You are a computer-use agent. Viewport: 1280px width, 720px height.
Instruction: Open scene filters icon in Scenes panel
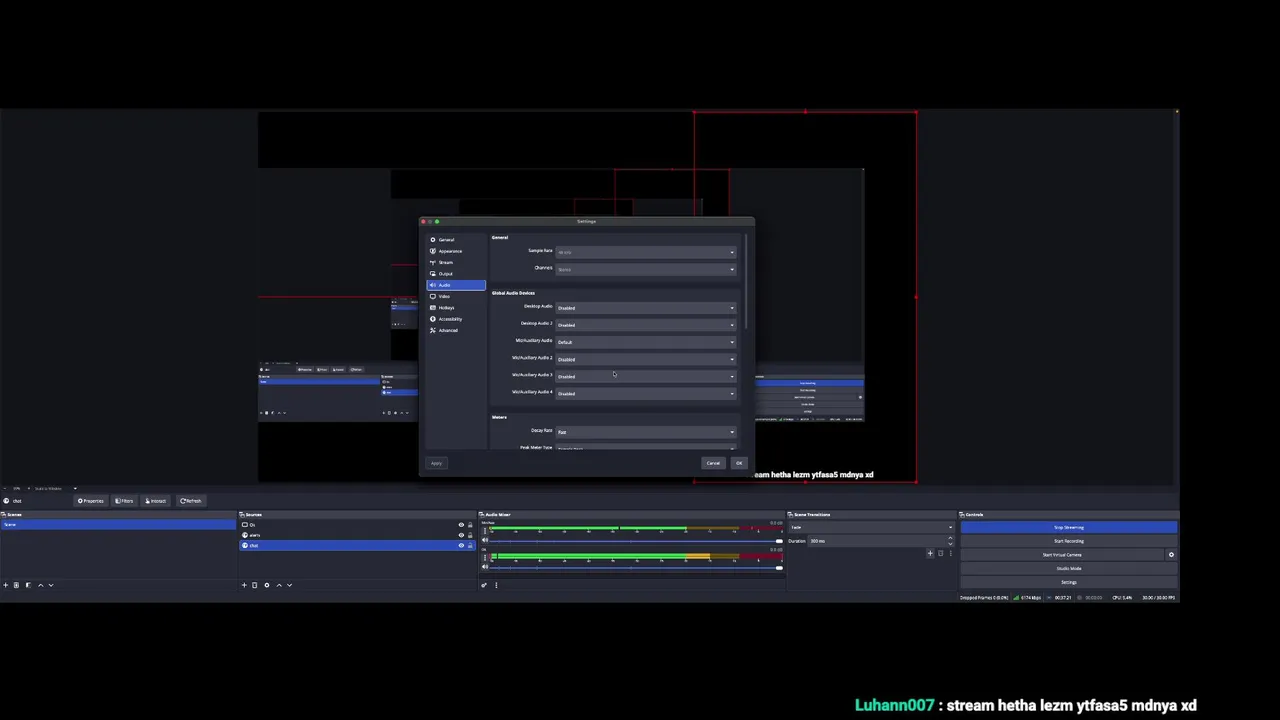tap(28, 585)
